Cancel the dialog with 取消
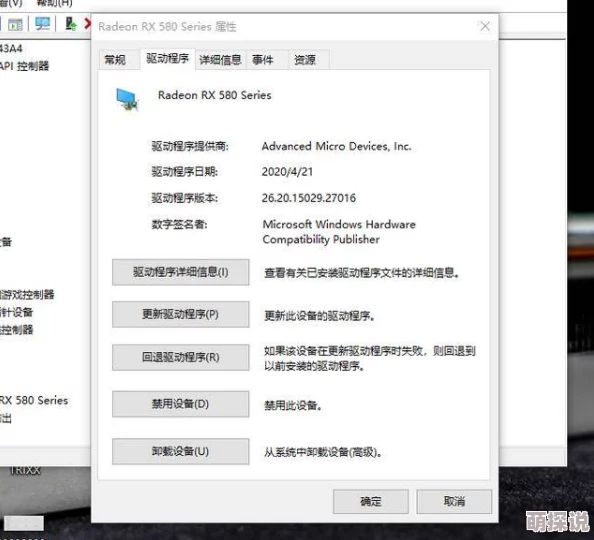This screenshot has height=540, width=594. pos(454,501)
